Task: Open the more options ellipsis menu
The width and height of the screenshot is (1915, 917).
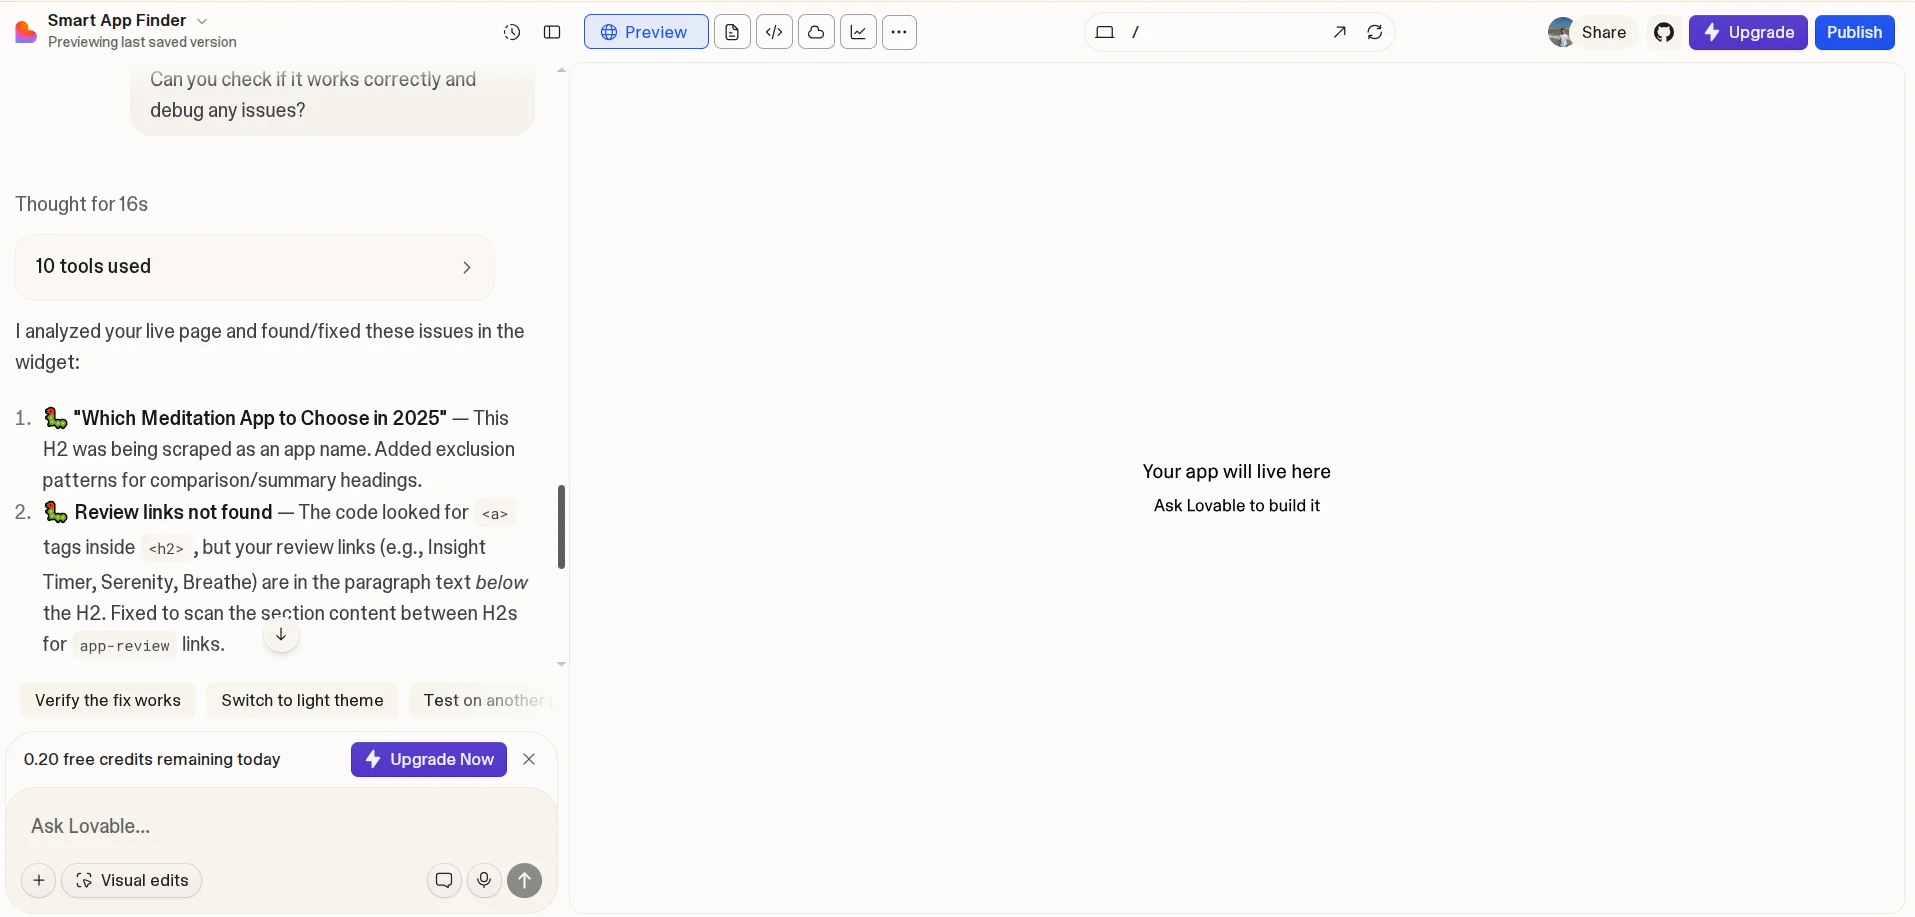Action: tap(899, 32)
